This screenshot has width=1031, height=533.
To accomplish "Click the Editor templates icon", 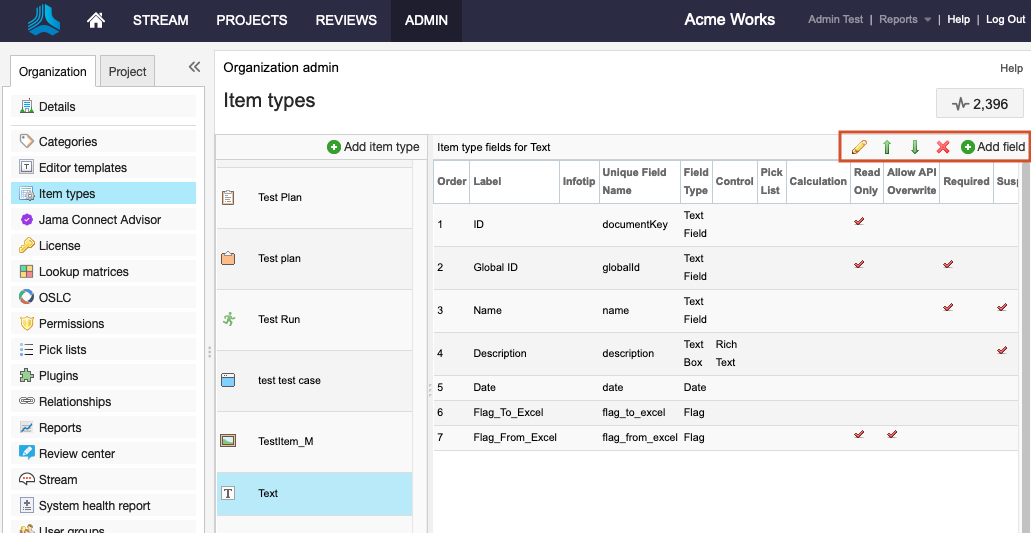I will tap(26, 167).
